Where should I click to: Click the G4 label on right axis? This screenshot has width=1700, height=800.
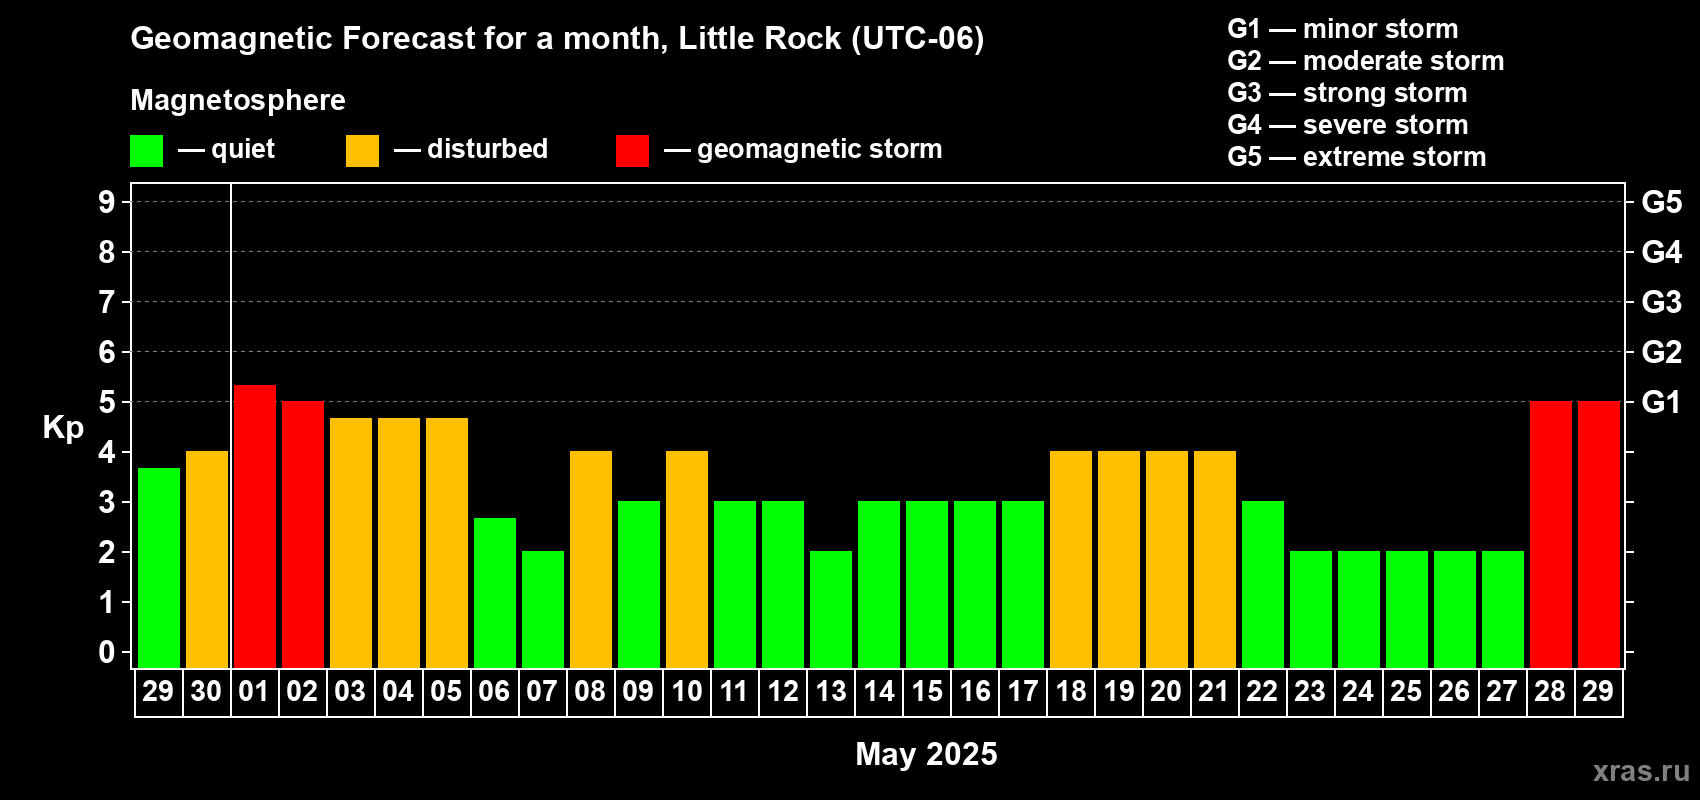pyautogui.click(x=1662, y=252)
